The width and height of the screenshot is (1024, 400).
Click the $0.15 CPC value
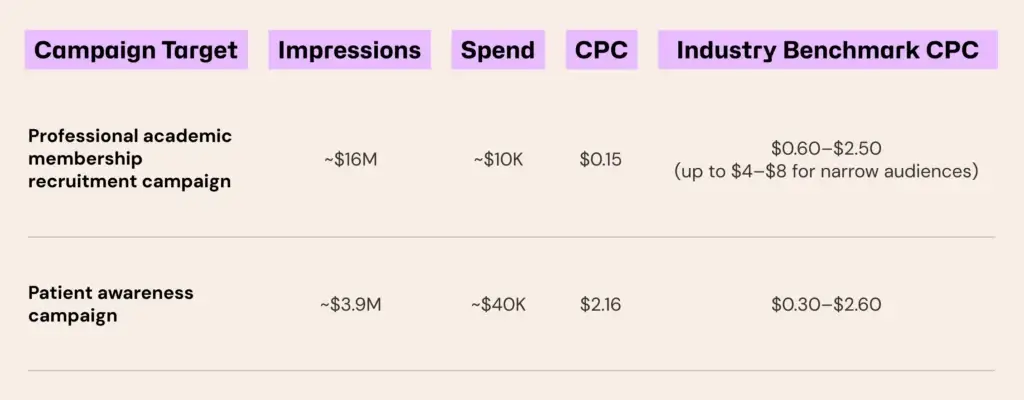600,159
